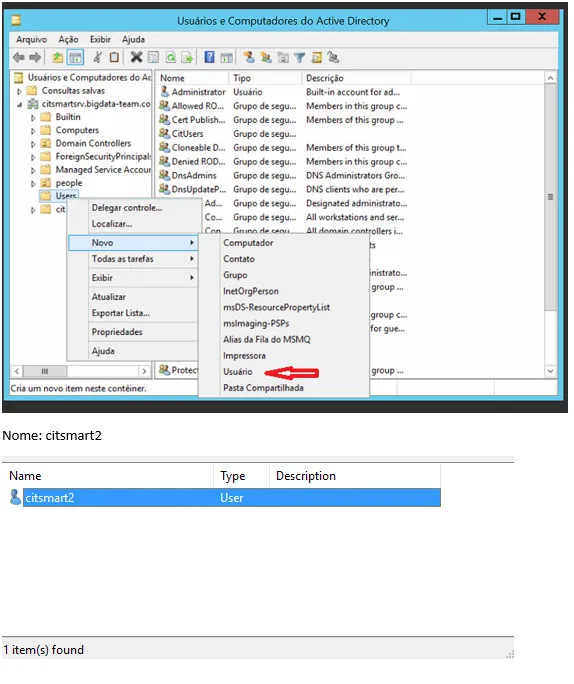Click the vertical scrollbar down arrow

(550, 371)
